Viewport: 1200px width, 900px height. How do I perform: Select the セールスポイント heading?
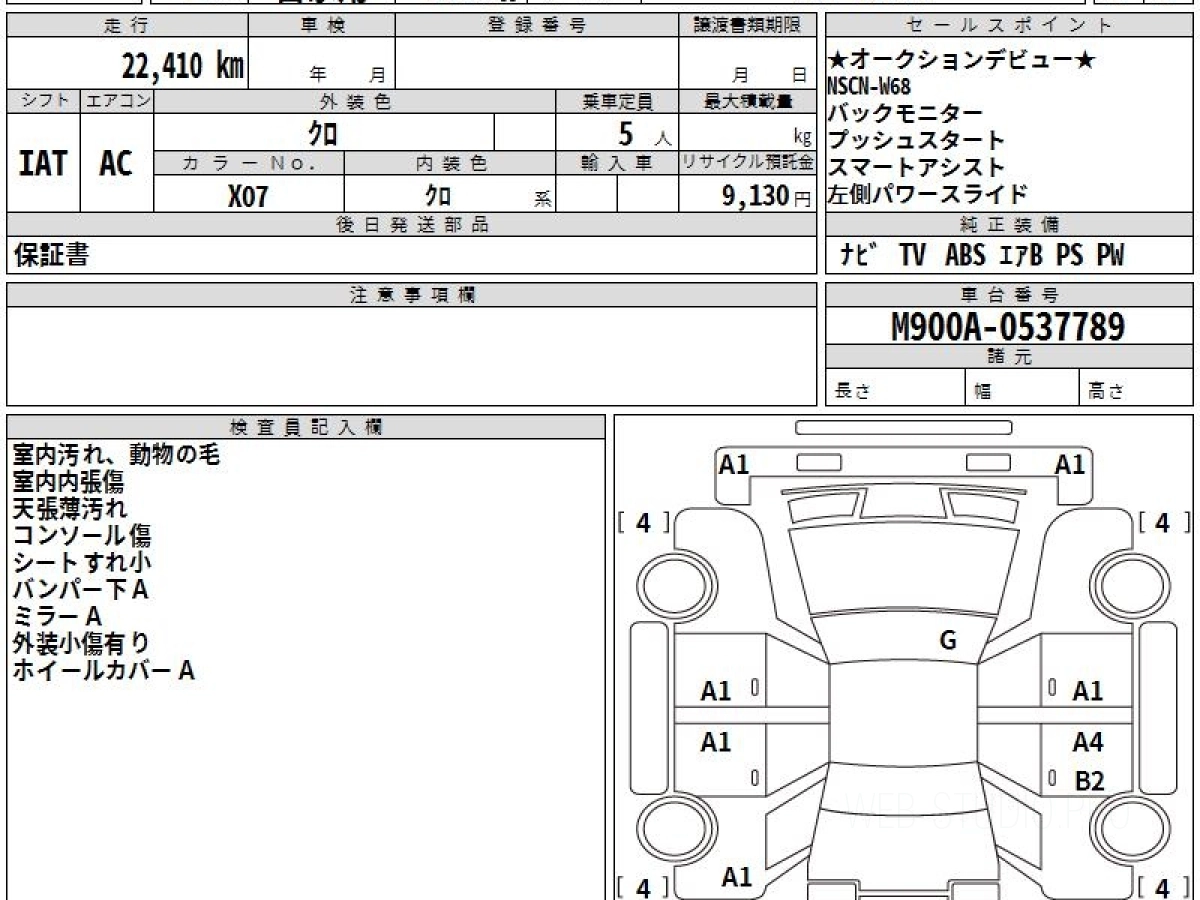1009,26
